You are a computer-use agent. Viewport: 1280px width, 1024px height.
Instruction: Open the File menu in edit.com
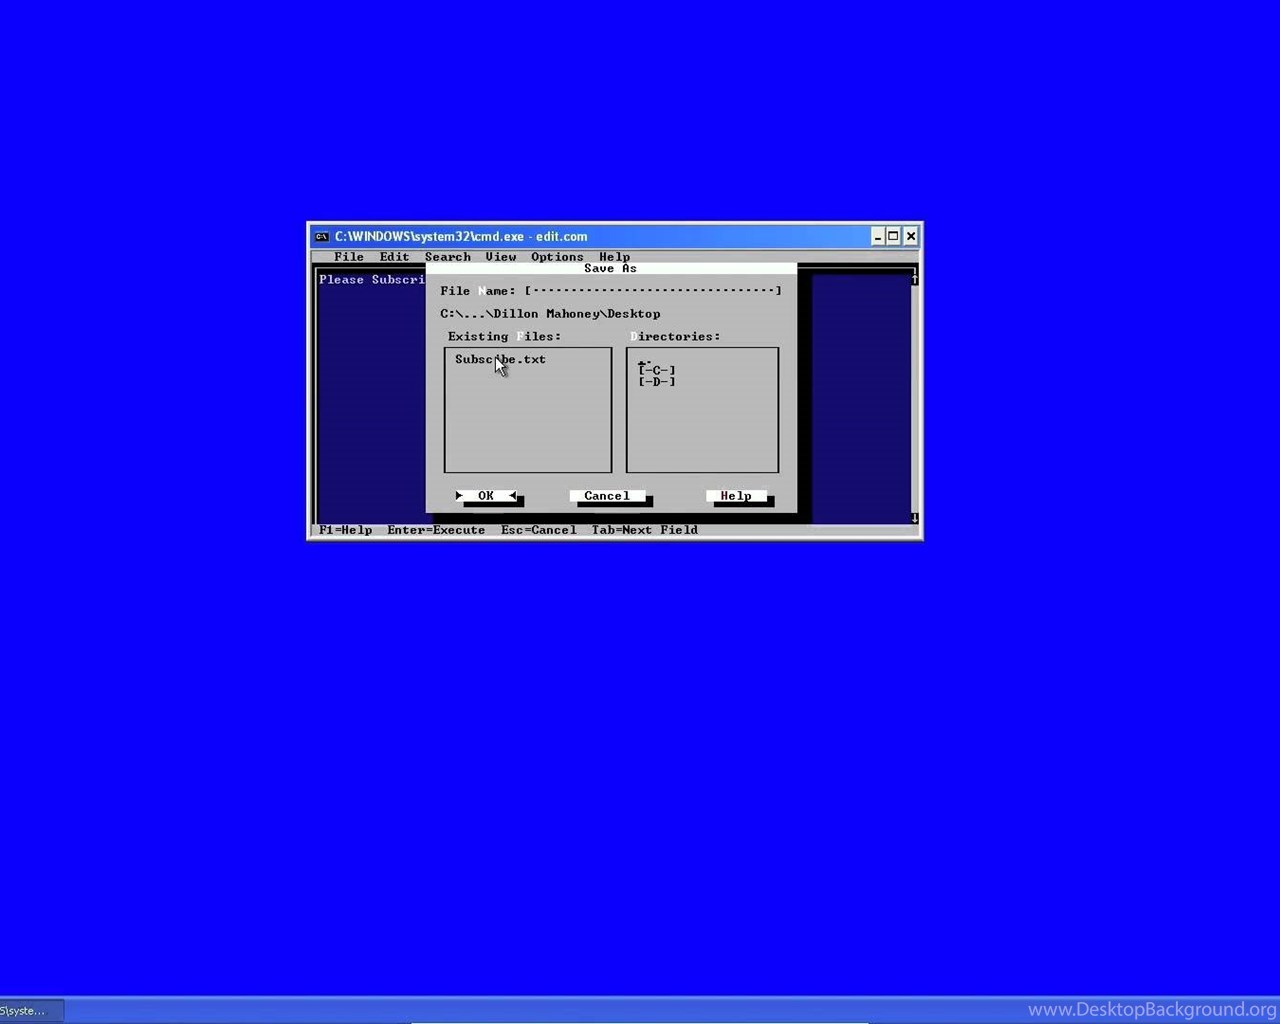tap(349, 257)
